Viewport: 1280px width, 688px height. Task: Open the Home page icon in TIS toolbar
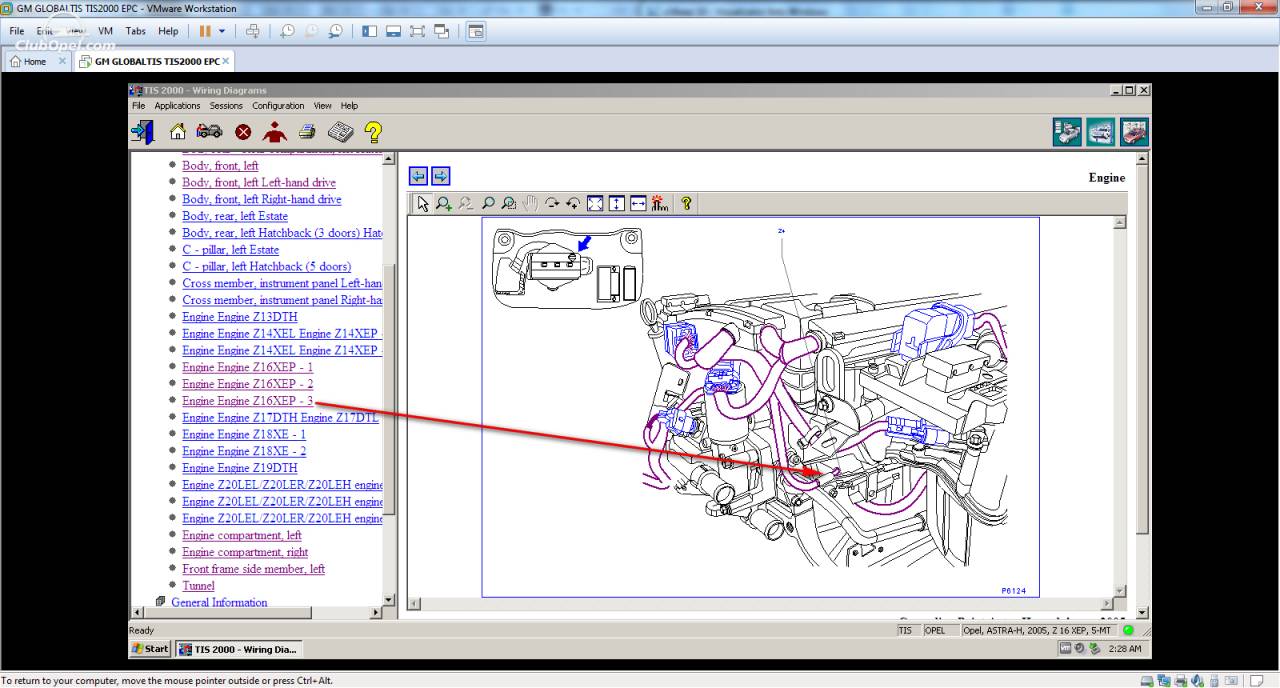[x=178, y=131]
